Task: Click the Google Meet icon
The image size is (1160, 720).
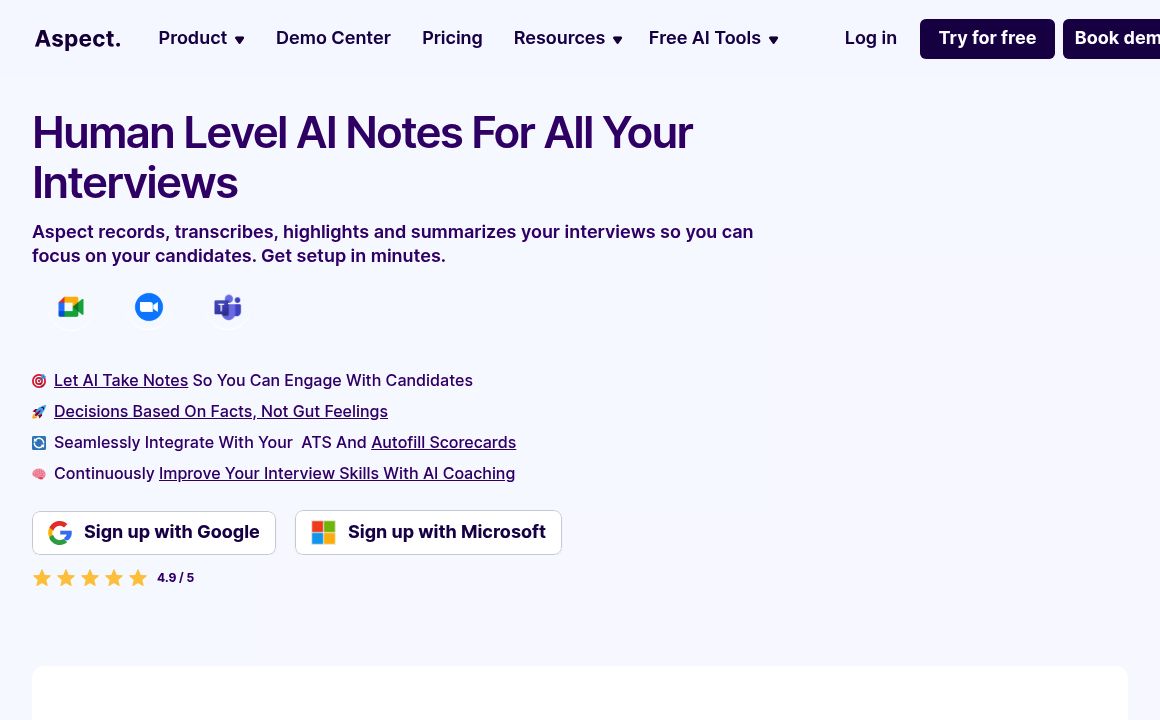Action: coord(71,307)
